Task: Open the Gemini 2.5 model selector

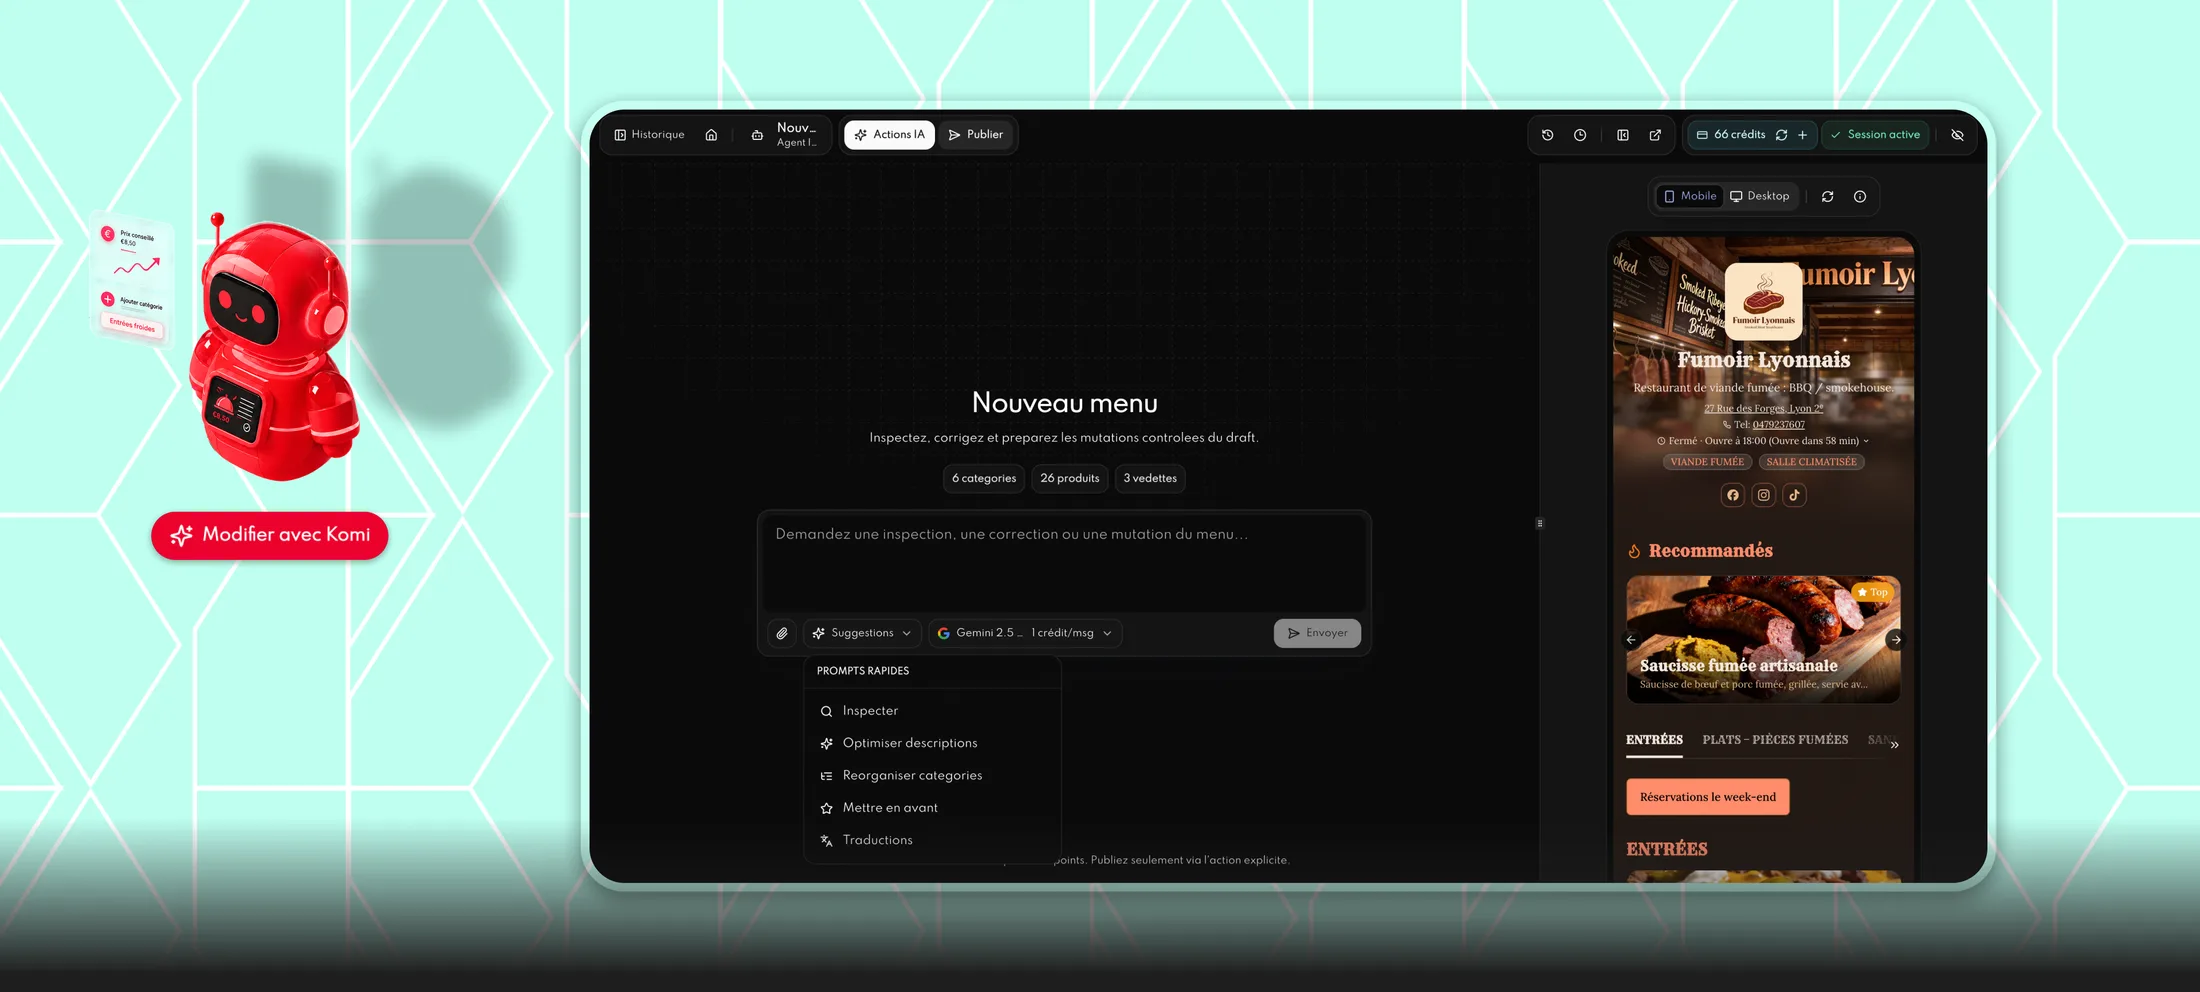Action: click(x=1026, y=633)
